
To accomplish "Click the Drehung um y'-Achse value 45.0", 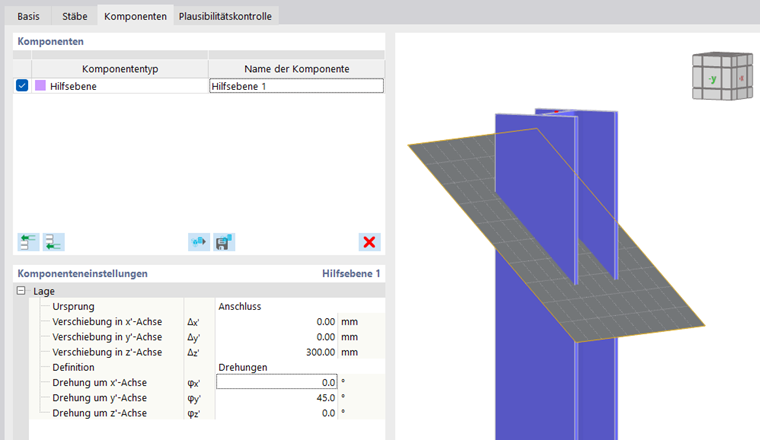I will 276,397.
